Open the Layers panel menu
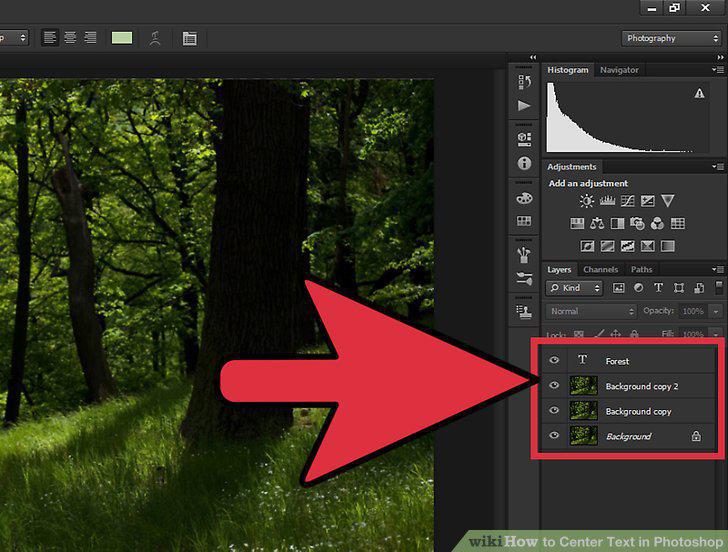This screenshot has height=552, width=728. [718, 269]
